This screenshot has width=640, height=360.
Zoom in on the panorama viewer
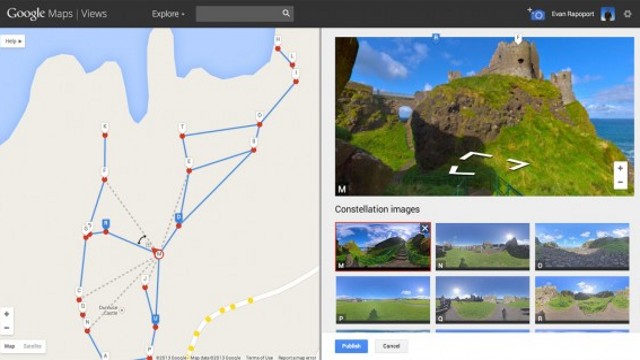pos(620,168)
